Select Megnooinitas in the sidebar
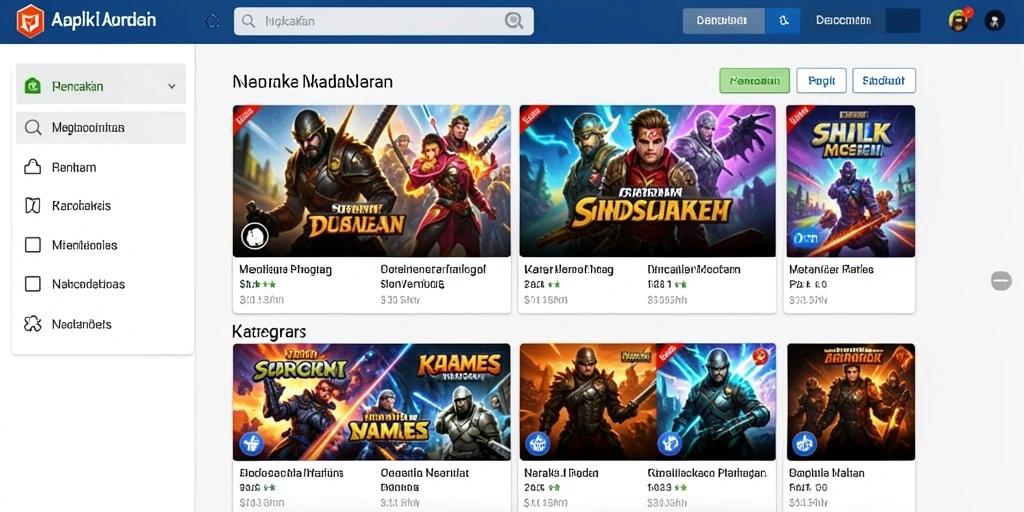 (101, 127)
